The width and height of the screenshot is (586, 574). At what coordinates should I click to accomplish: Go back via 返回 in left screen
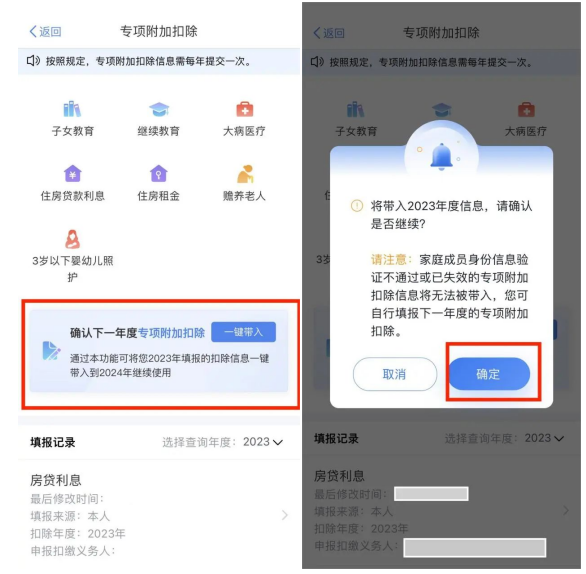coord(46,31)
